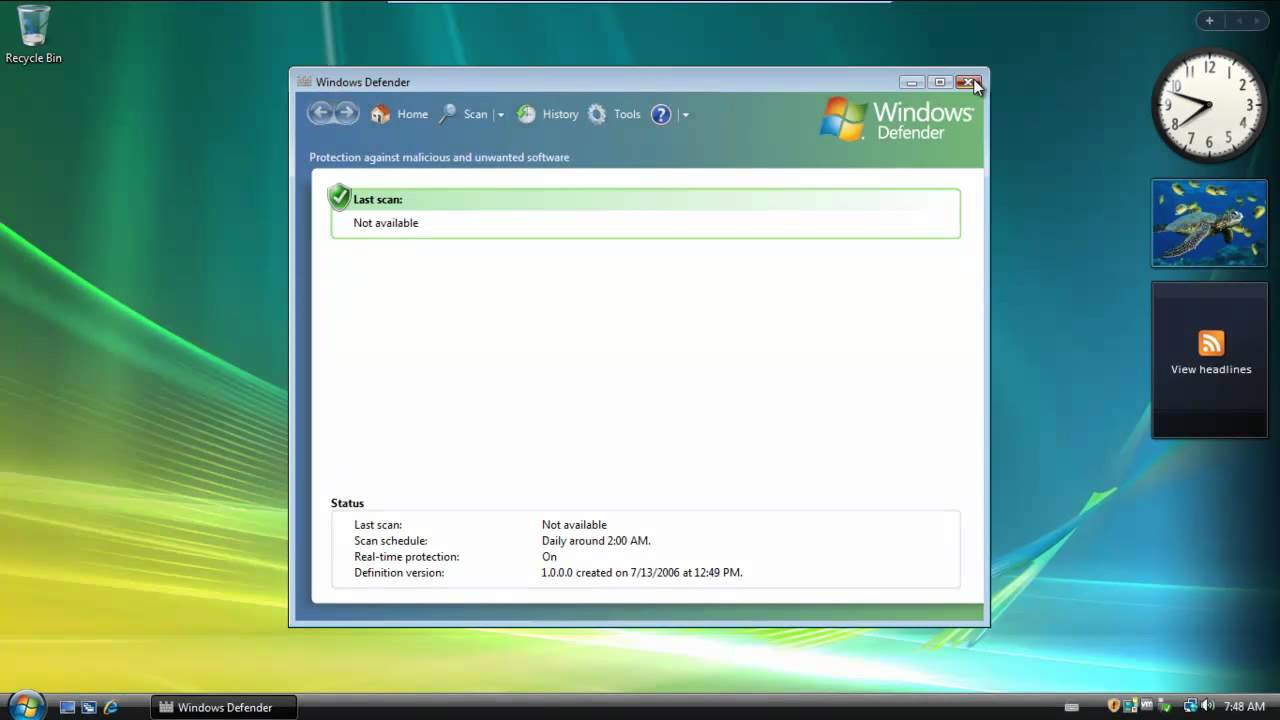Select Windows Defender taskbar button
The height and width of the screenshot is (720, 1280).
[x=223, y=707]
